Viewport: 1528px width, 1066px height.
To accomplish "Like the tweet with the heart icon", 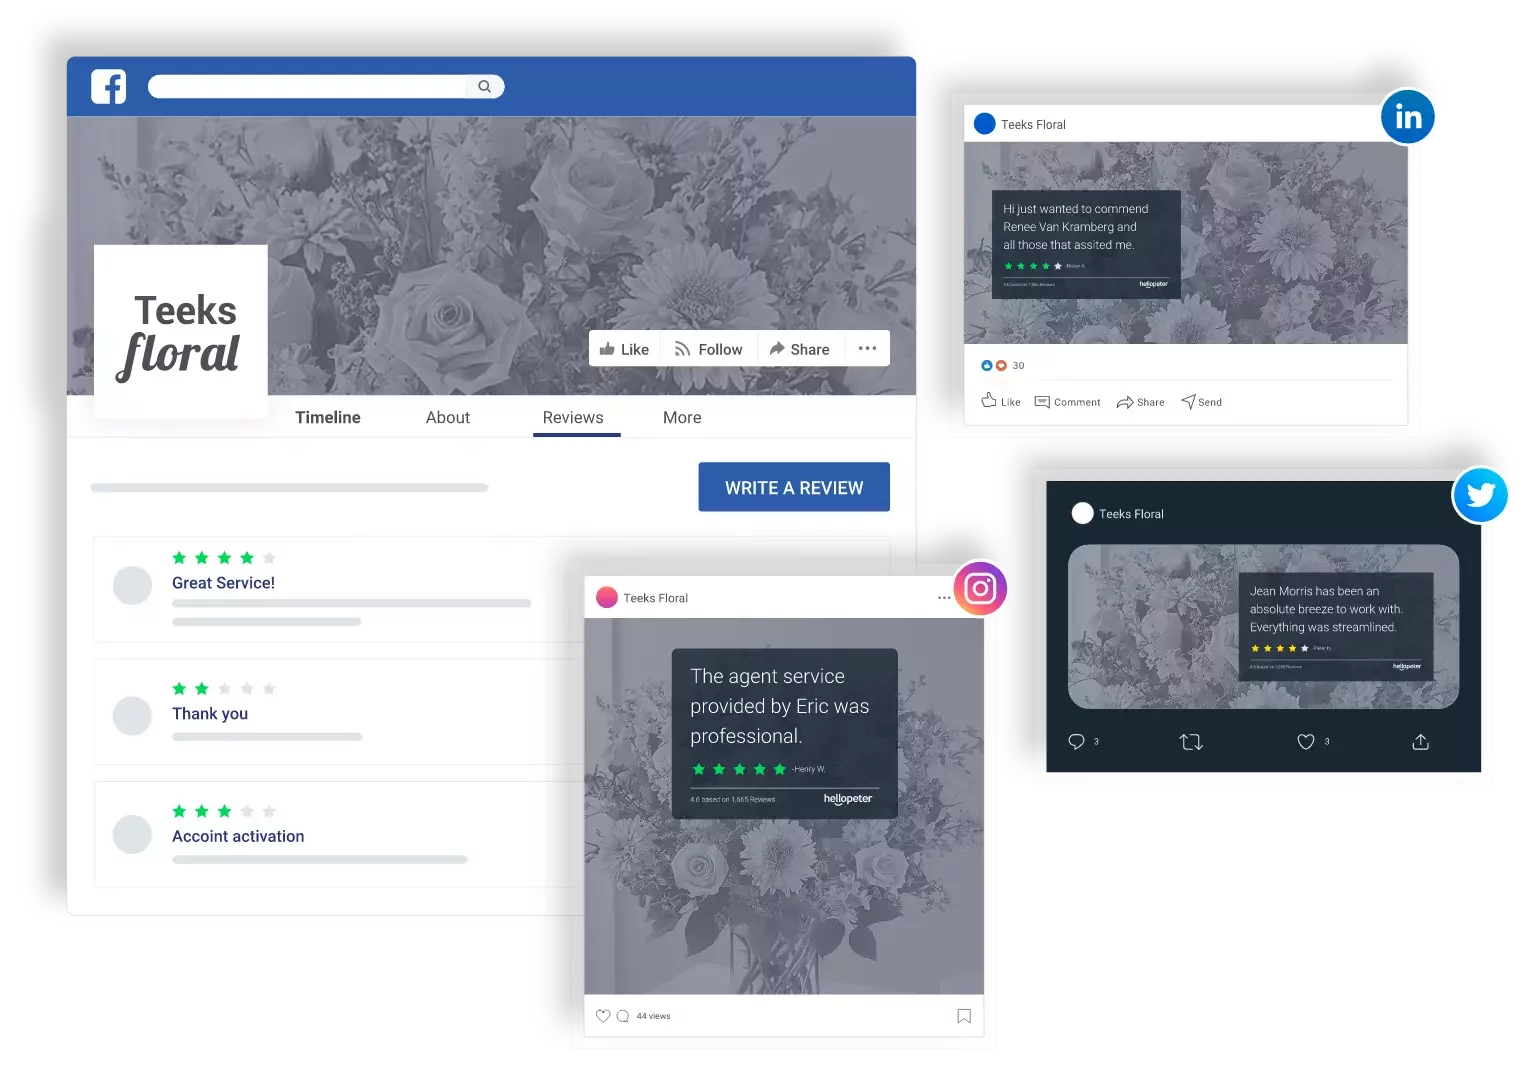I will 1305,741.
